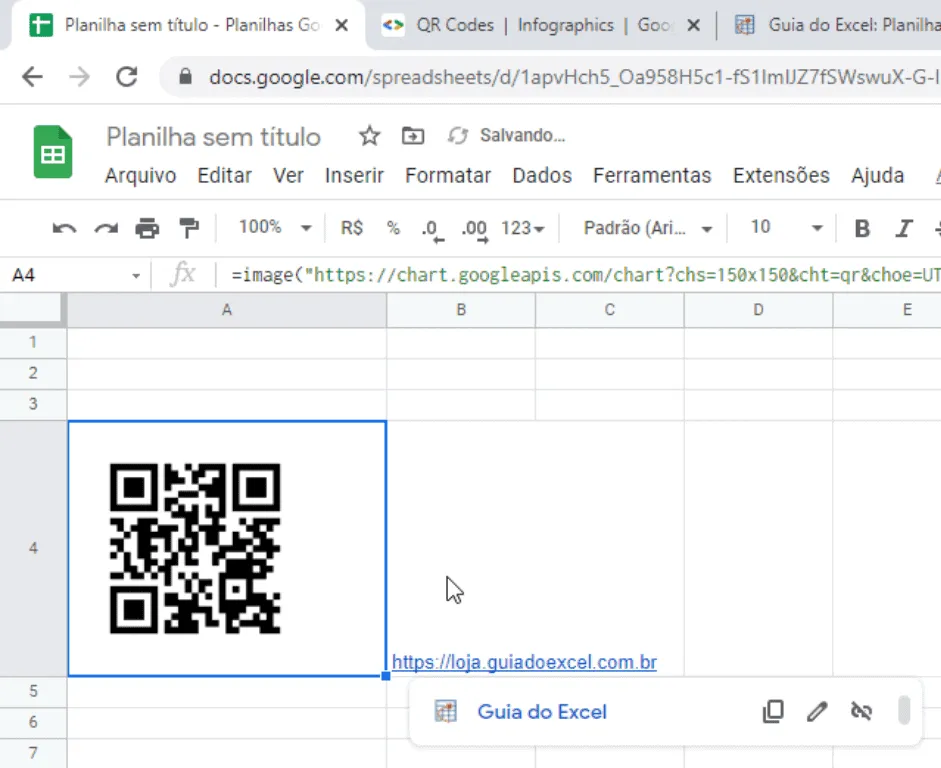Select the paint format roller icon

point(189,229)
